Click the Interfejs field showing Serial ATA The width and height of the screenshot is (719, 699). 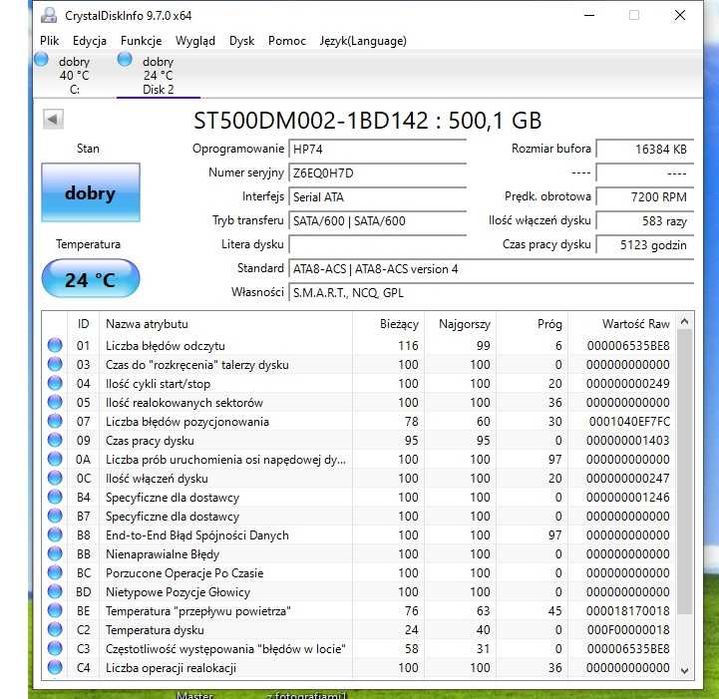378,197
